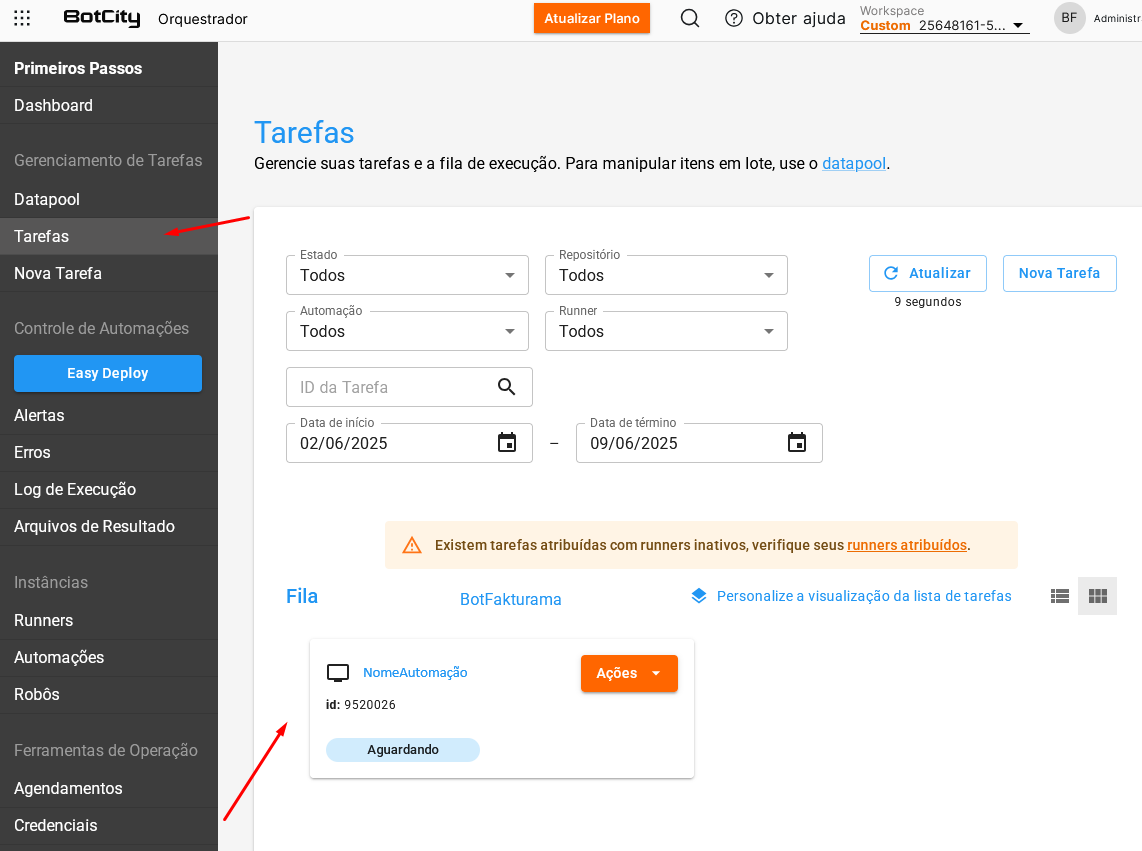The width and height of the screenshot is (1142, 851).
Task: Click the Atualizar refresh button
Action: 928,273
